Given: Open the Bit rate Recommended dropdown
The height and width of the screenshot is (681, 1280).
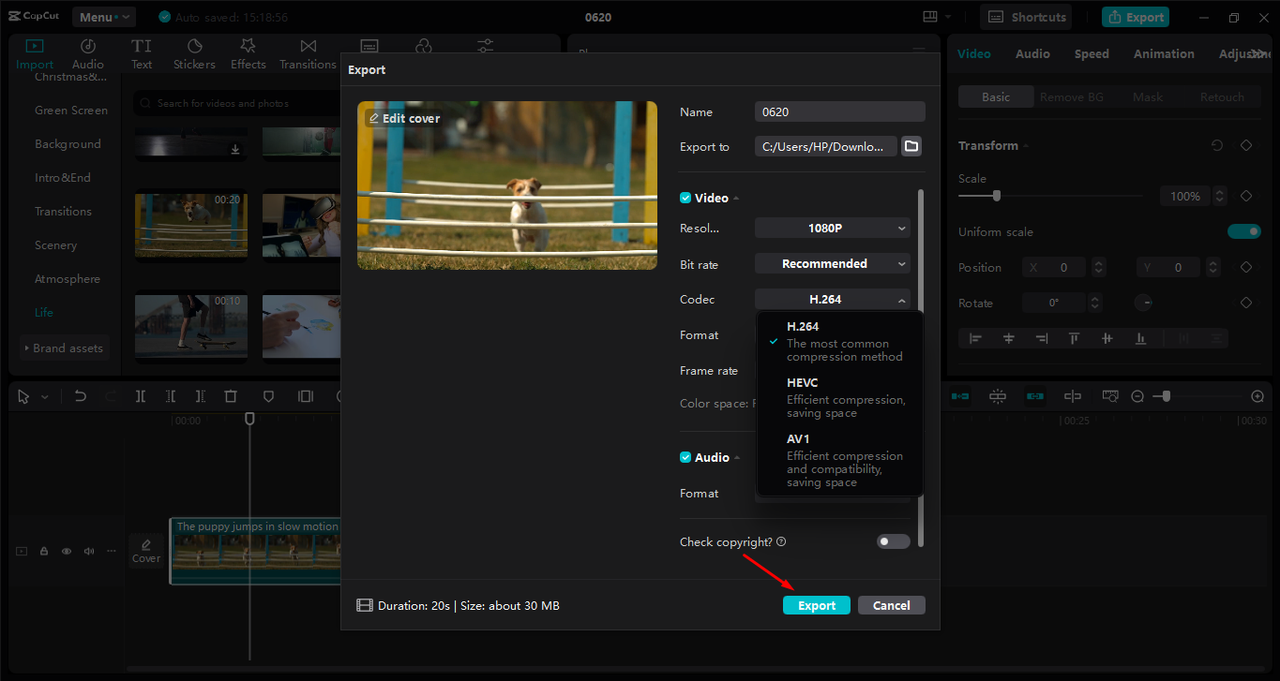Looking at the screenshot, I should click(832, 264).
